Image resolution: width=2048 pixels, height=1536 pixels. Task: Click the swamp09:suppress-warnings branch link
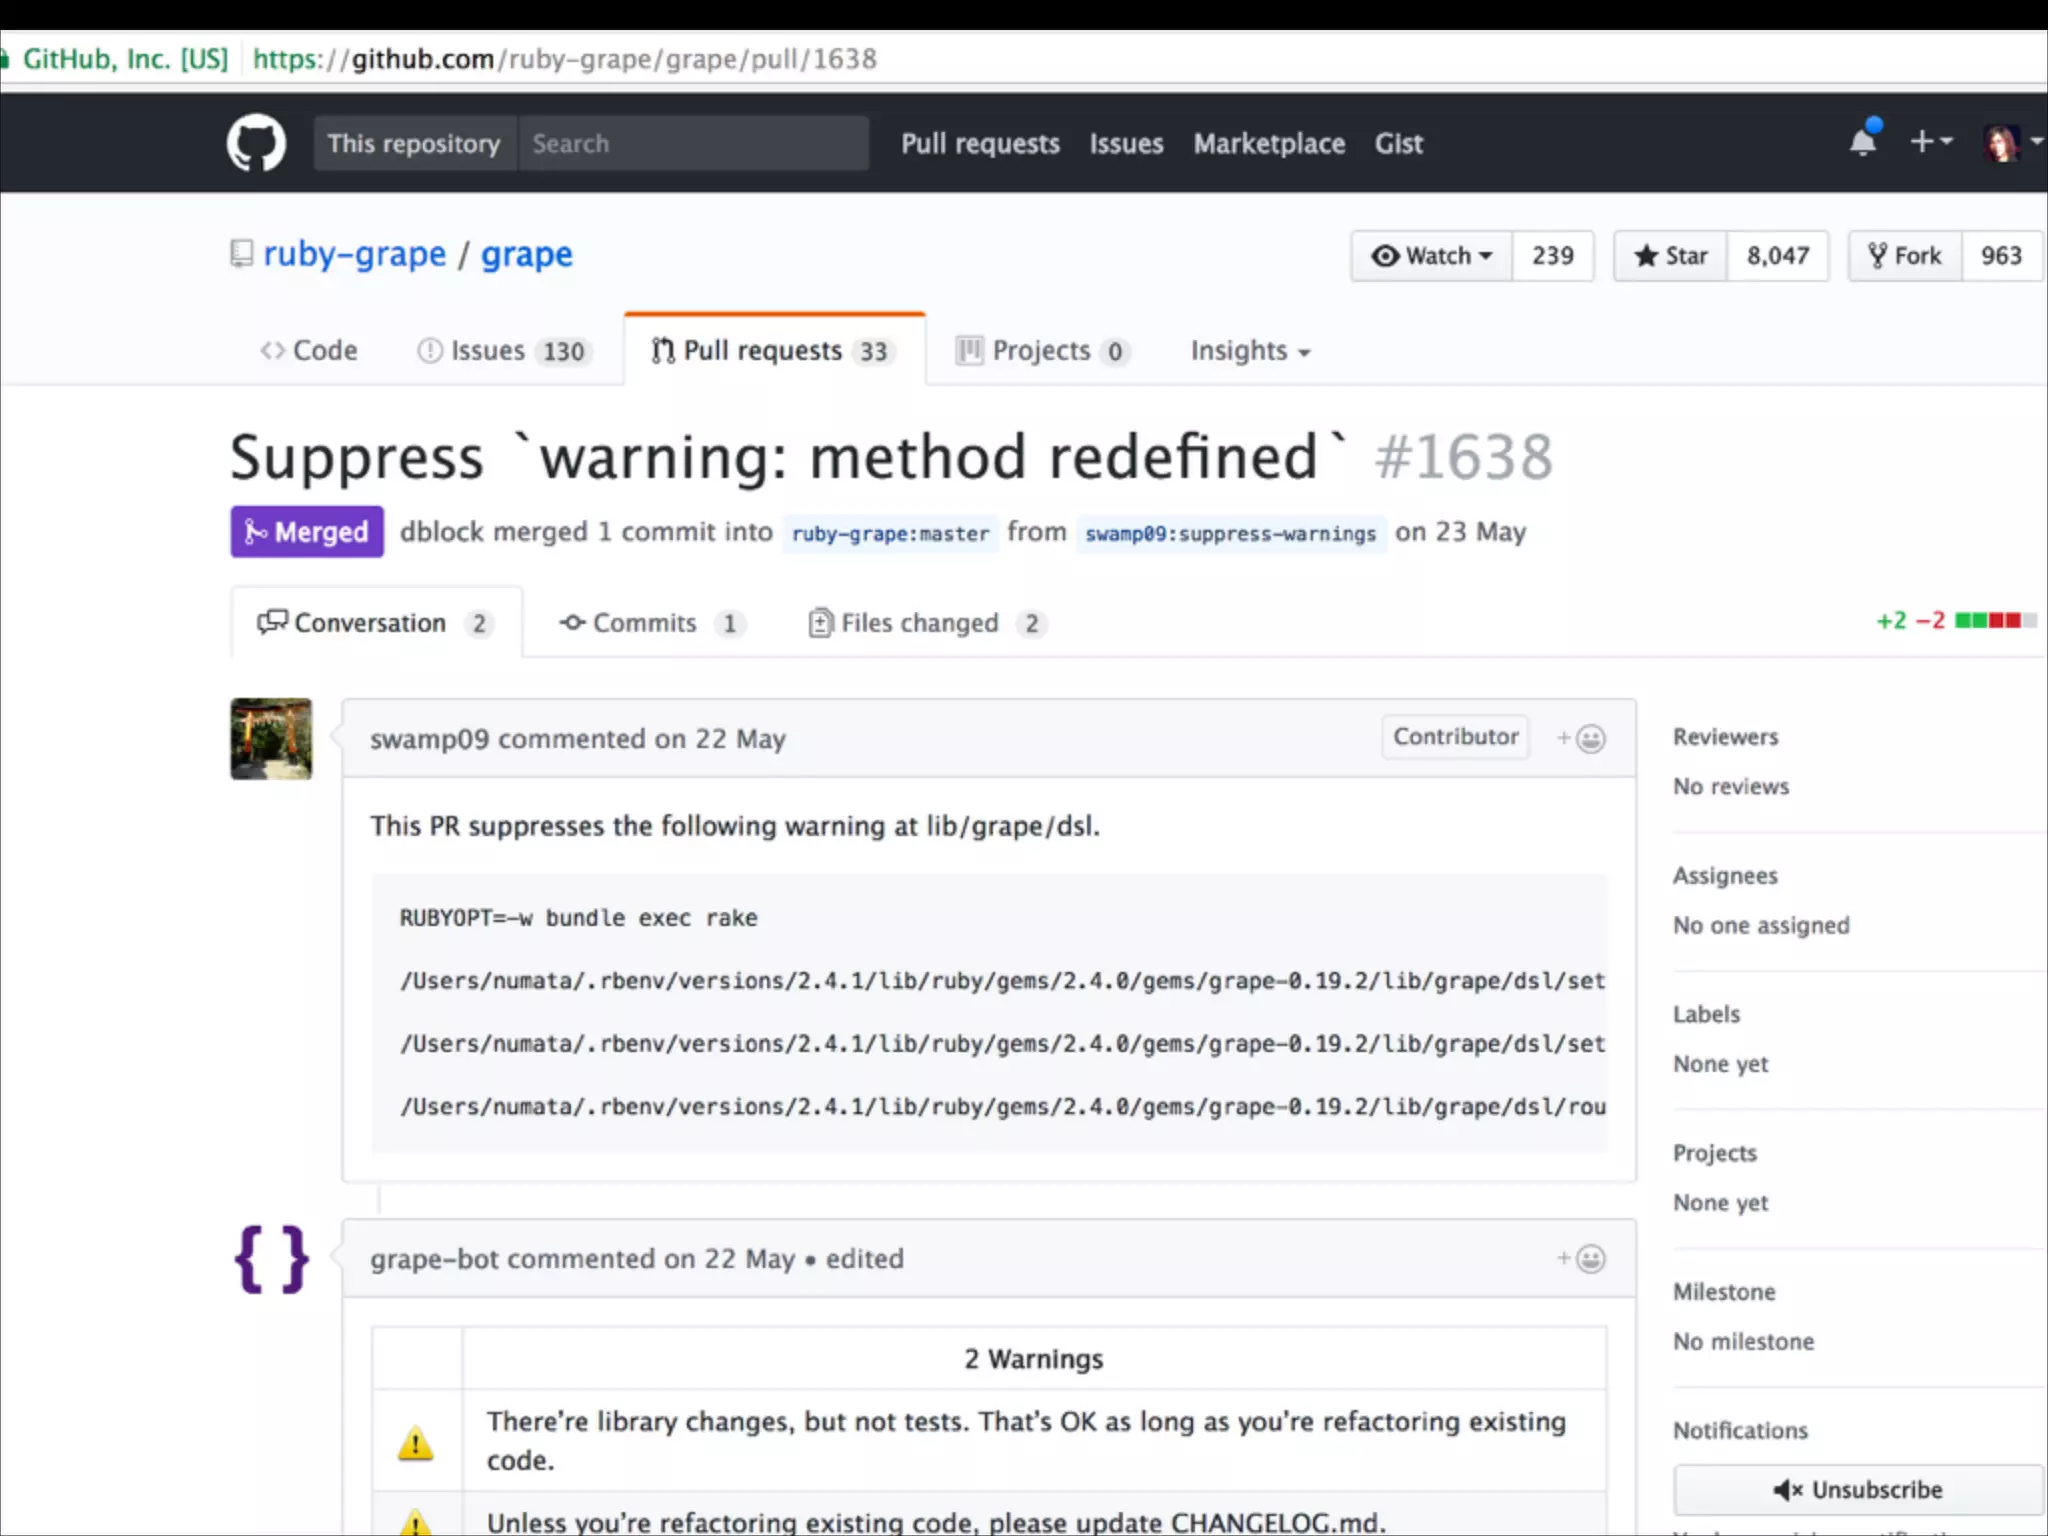tap(1230, 533)
